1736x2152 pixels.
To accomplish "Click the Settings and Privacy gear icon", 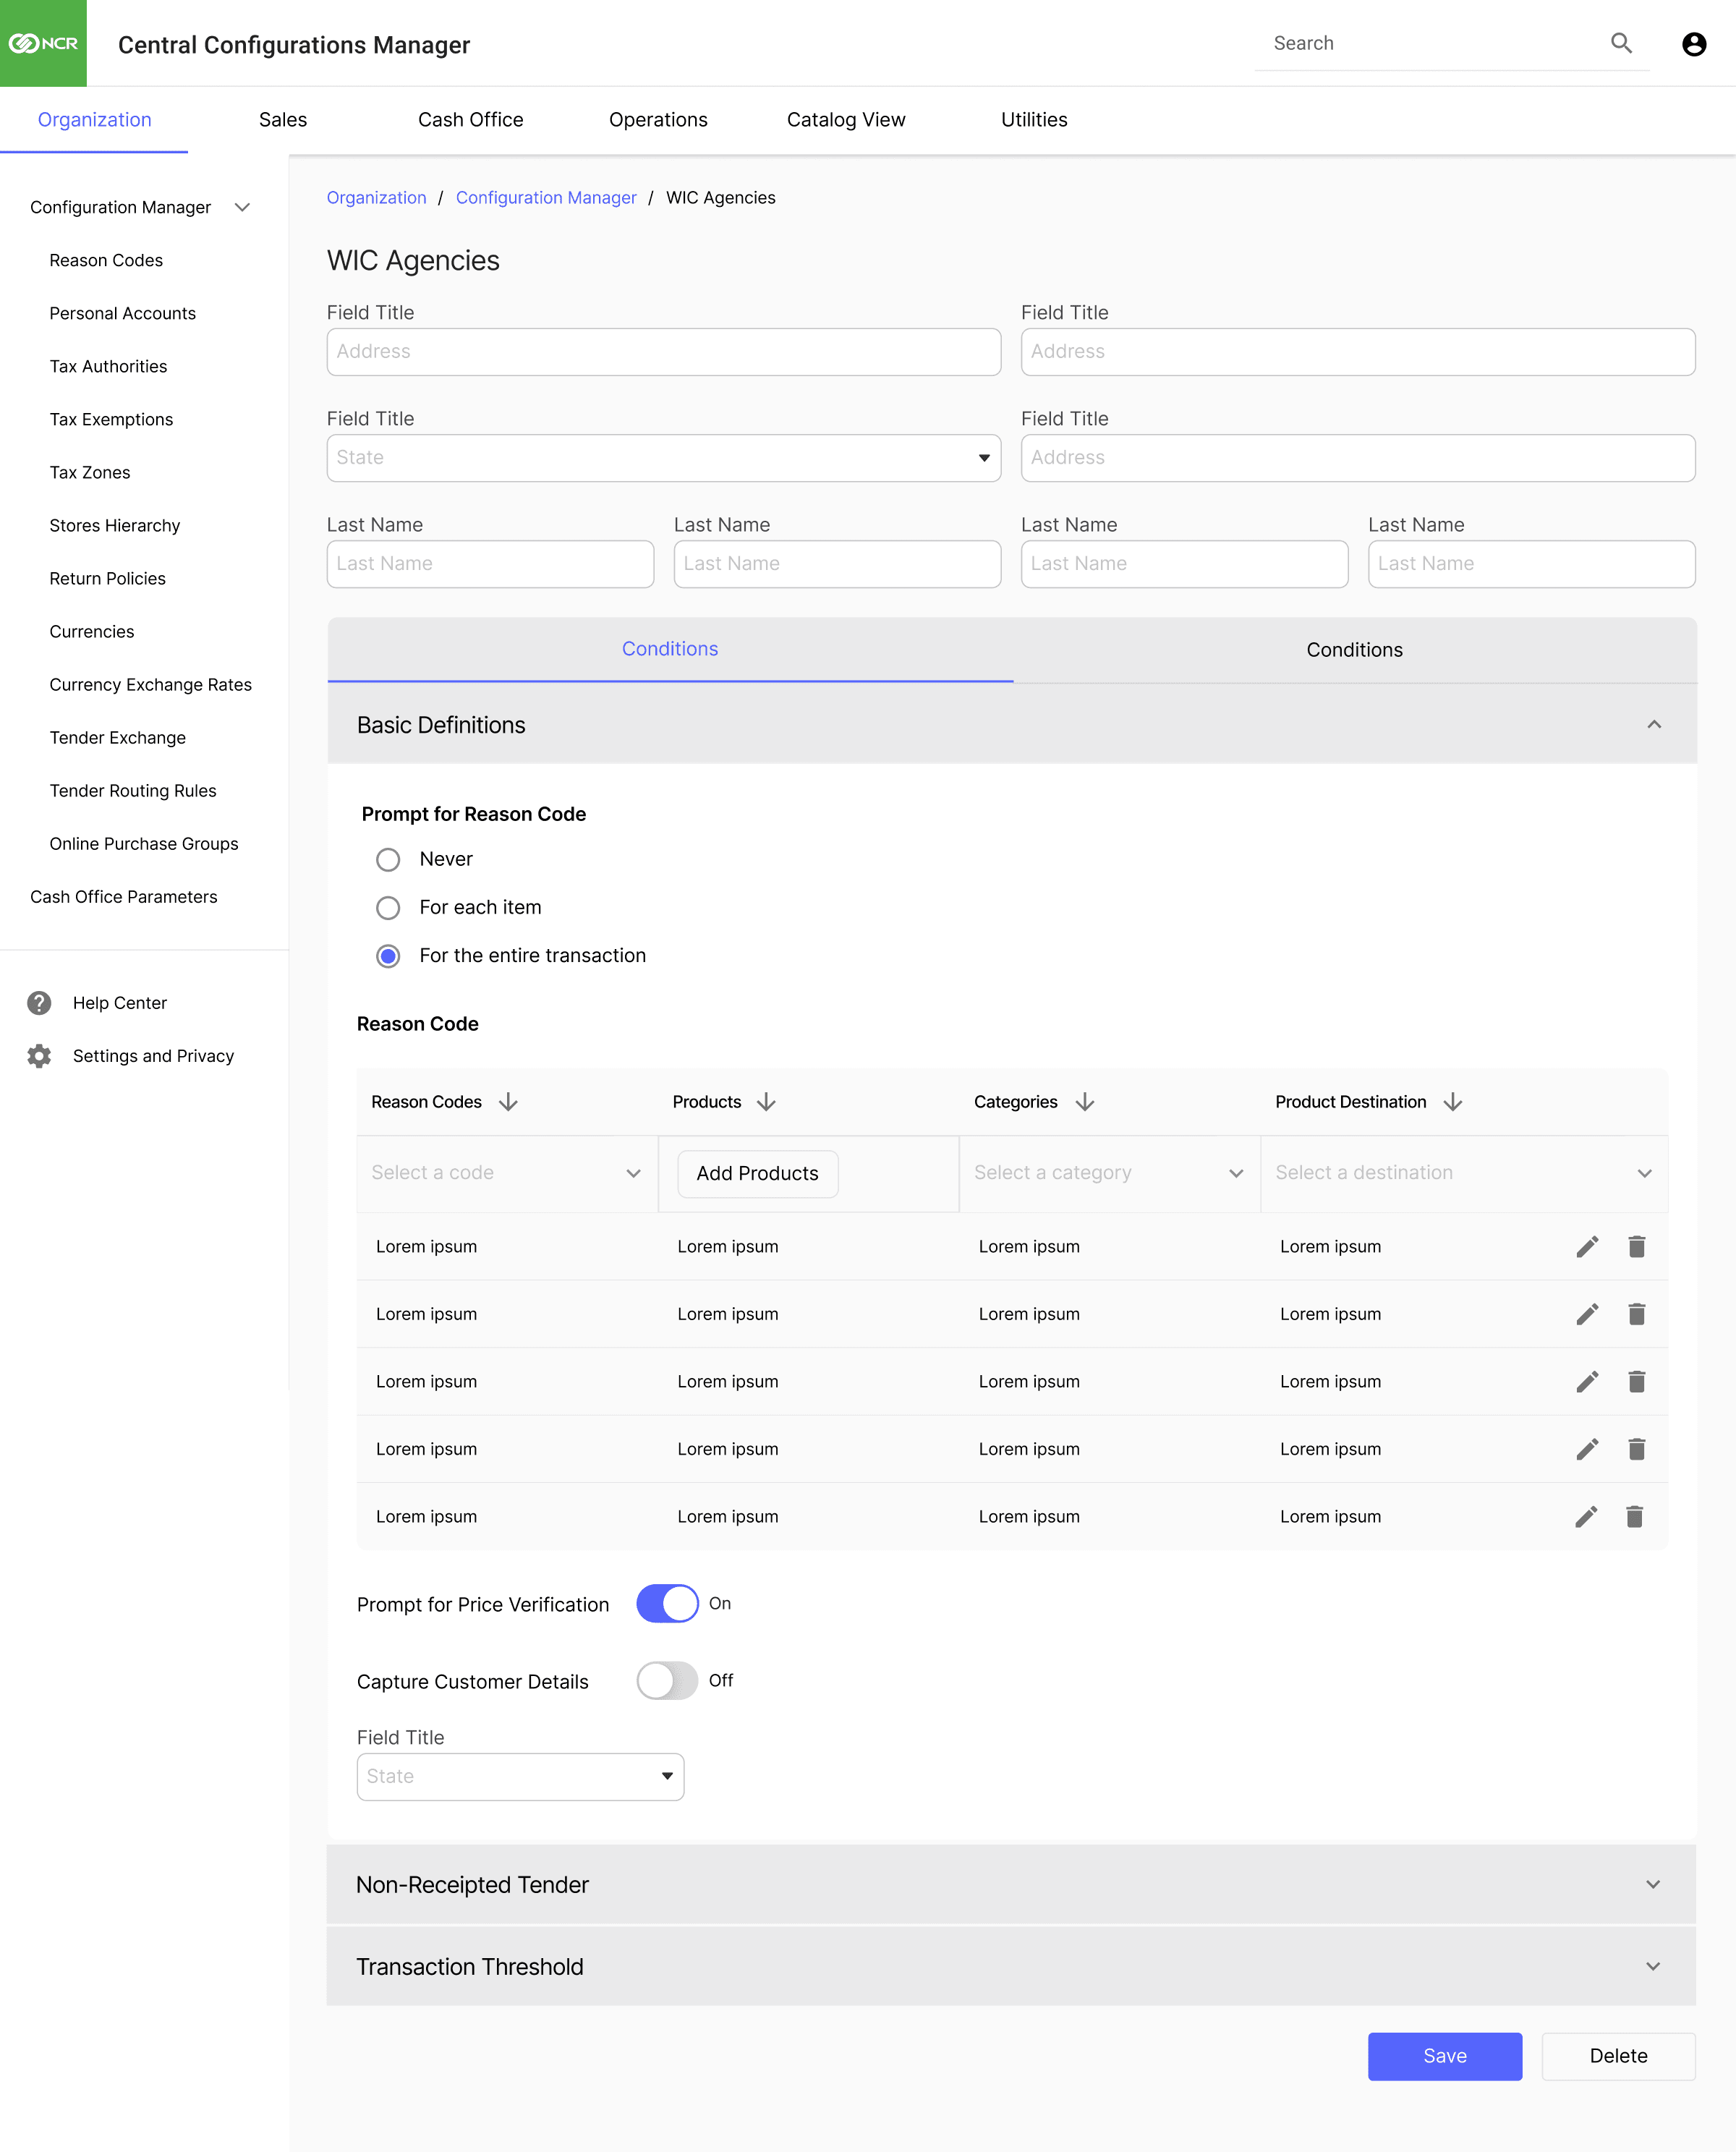I will (39, 1056).
